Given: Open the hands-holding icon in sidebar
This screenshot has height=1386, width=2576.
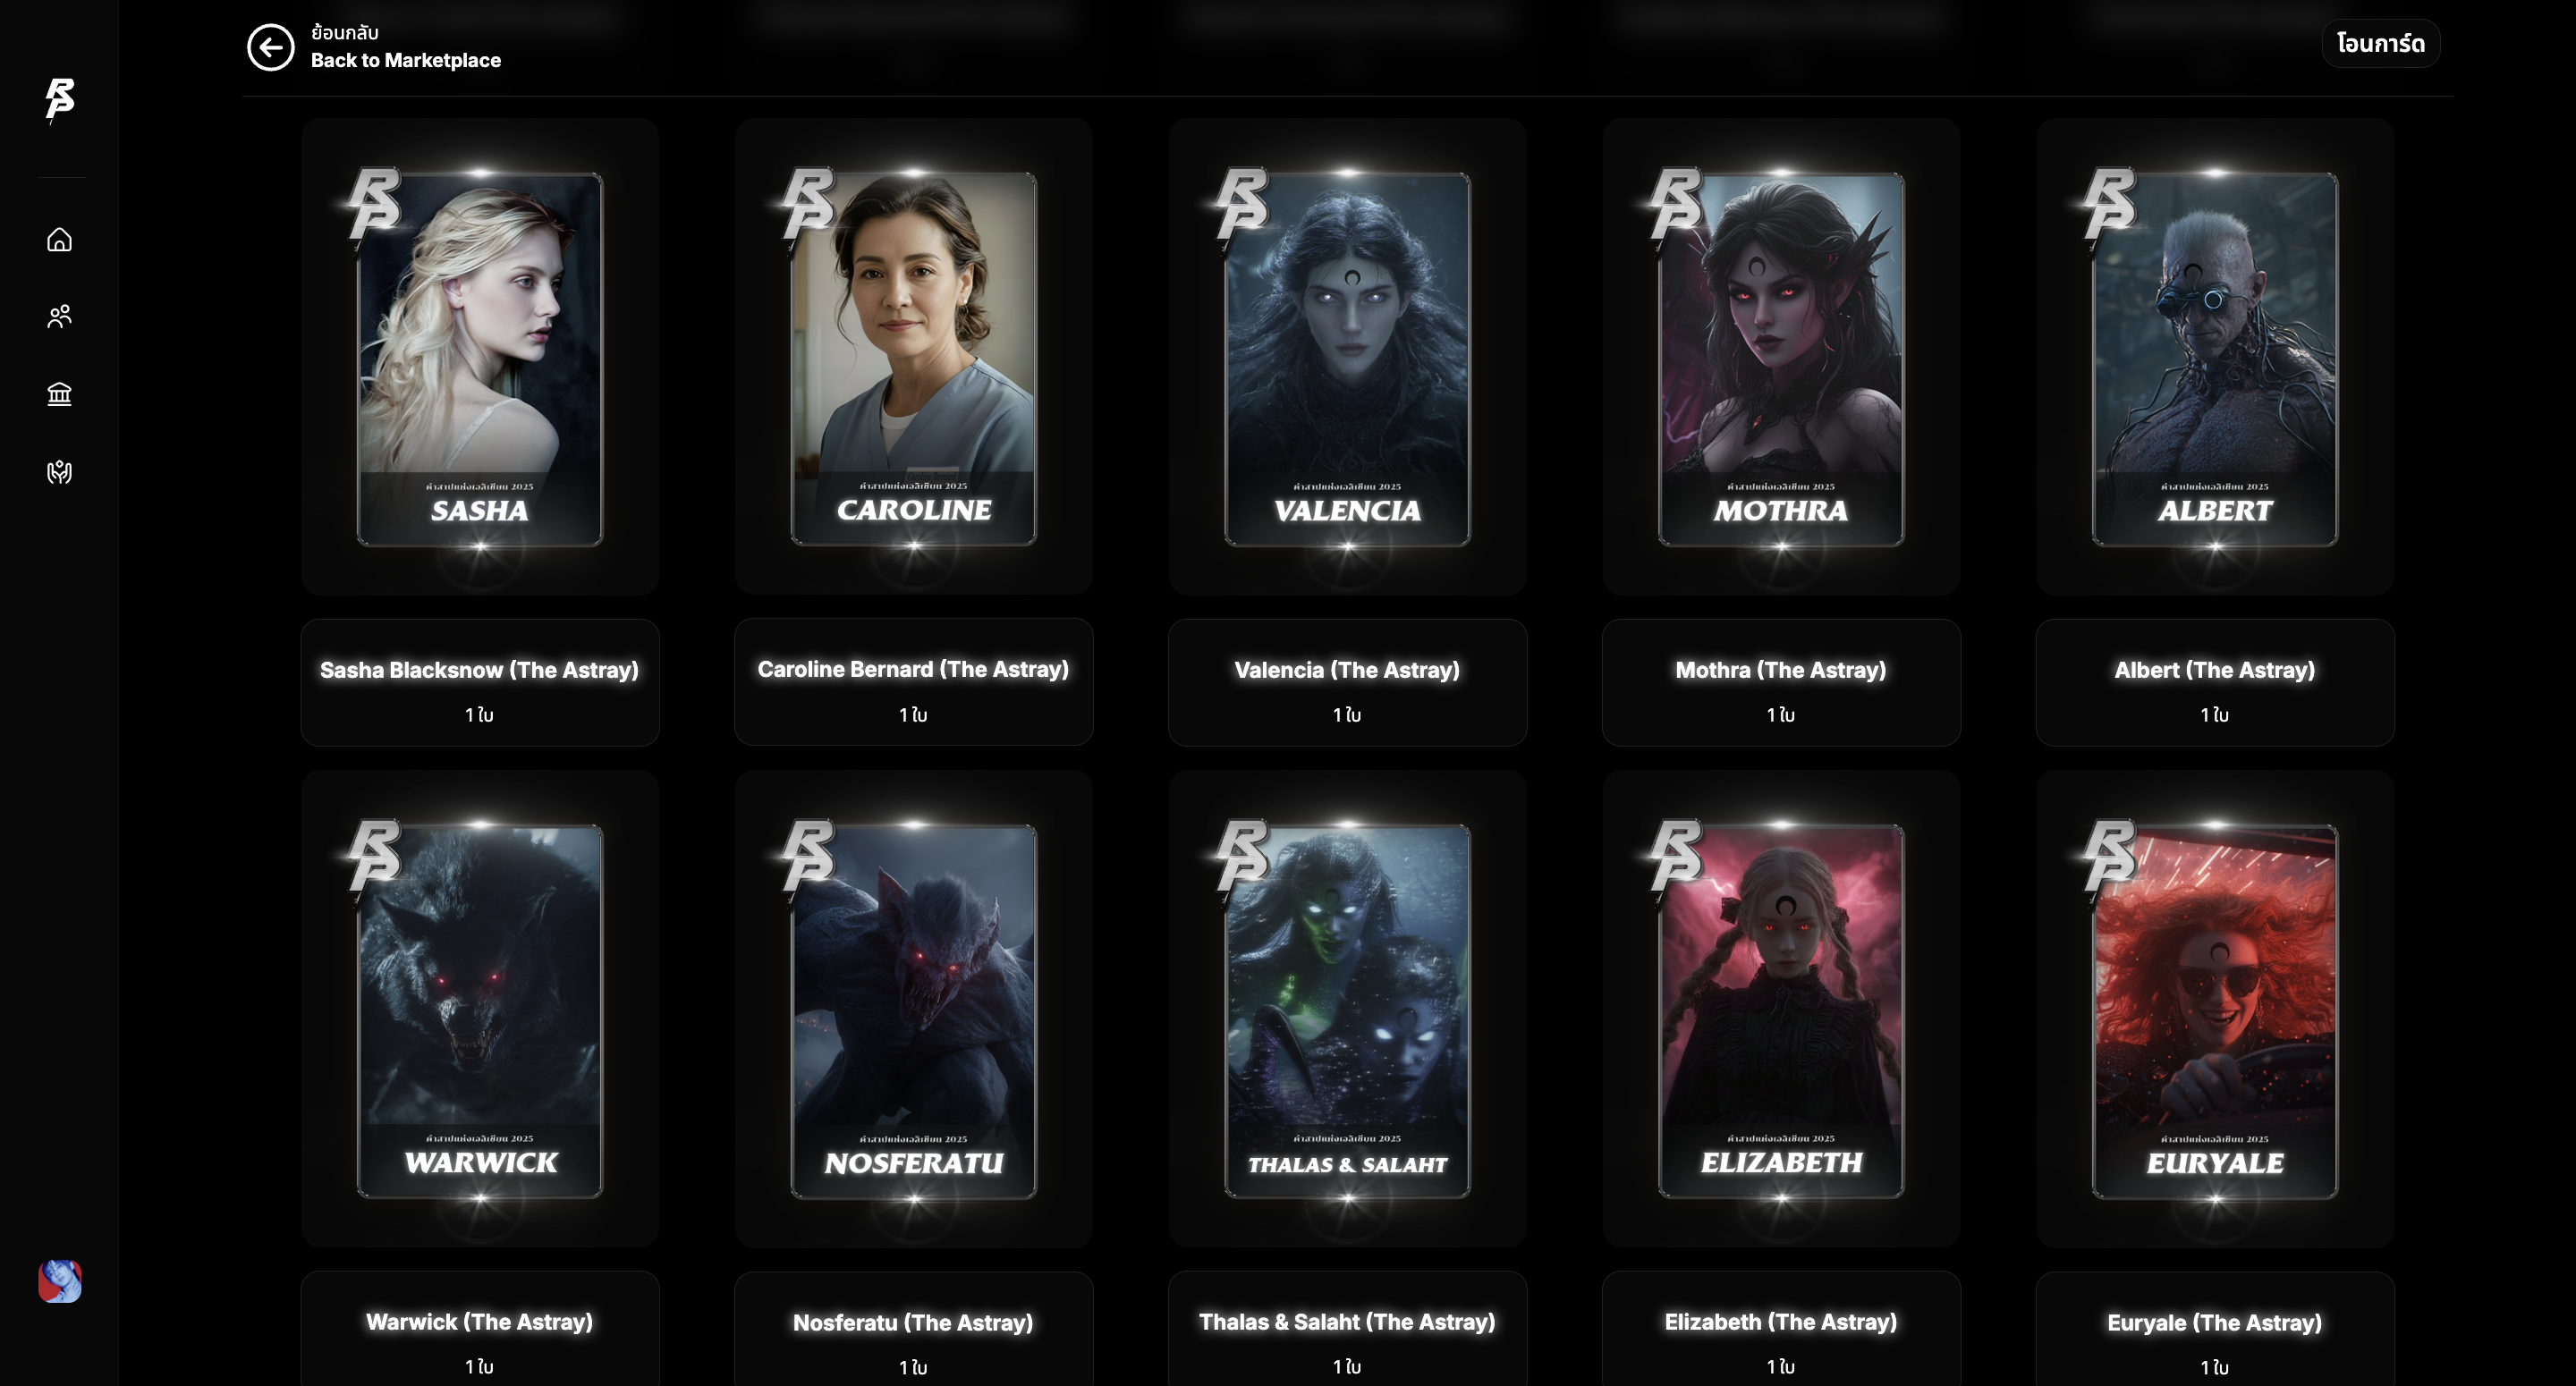Looking at the screenshot, I should tap(60, 472).
